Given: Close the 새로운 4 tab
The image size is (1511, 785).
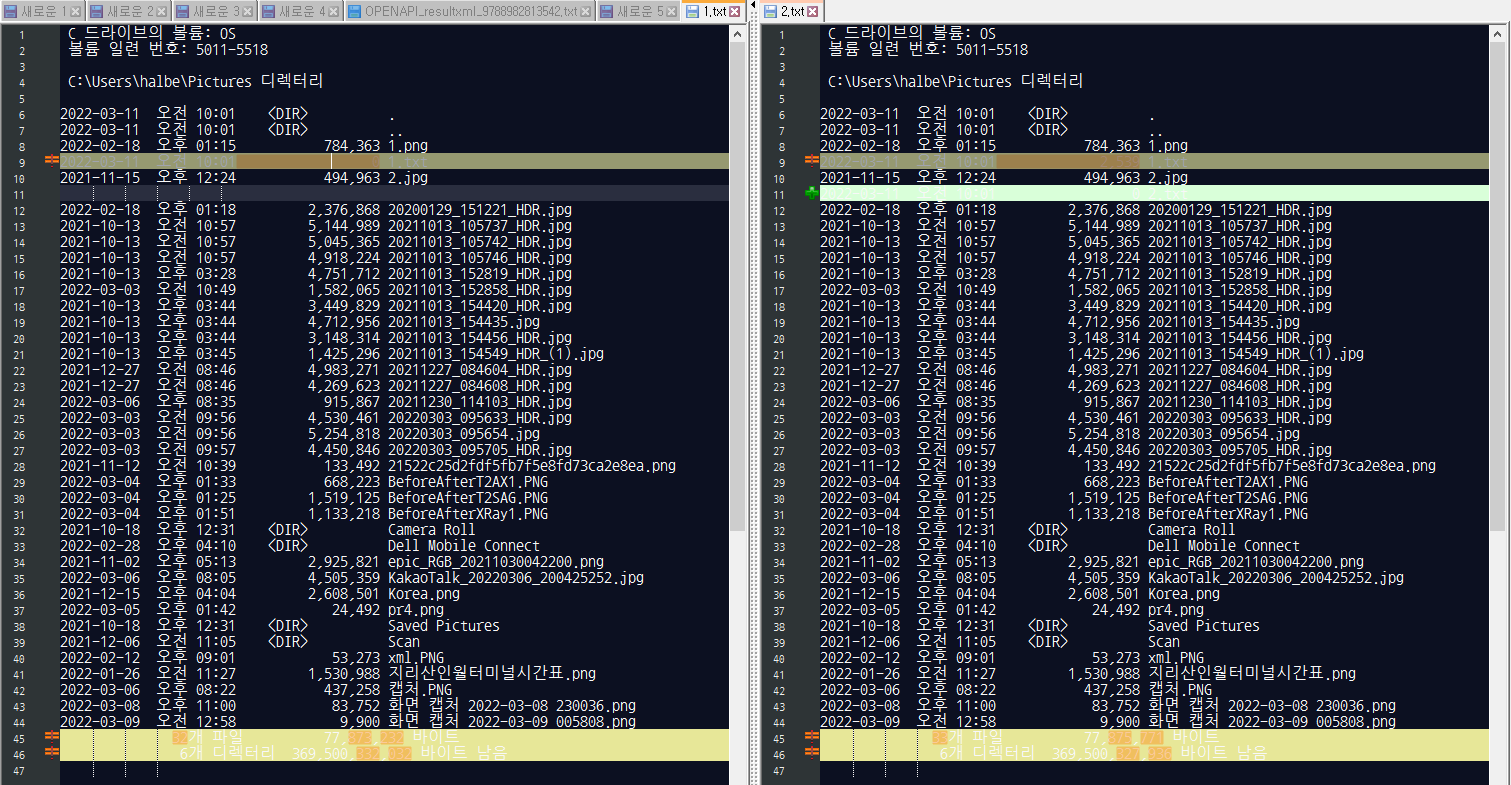Looking at the screenshot, I should [x=335, y=11].
